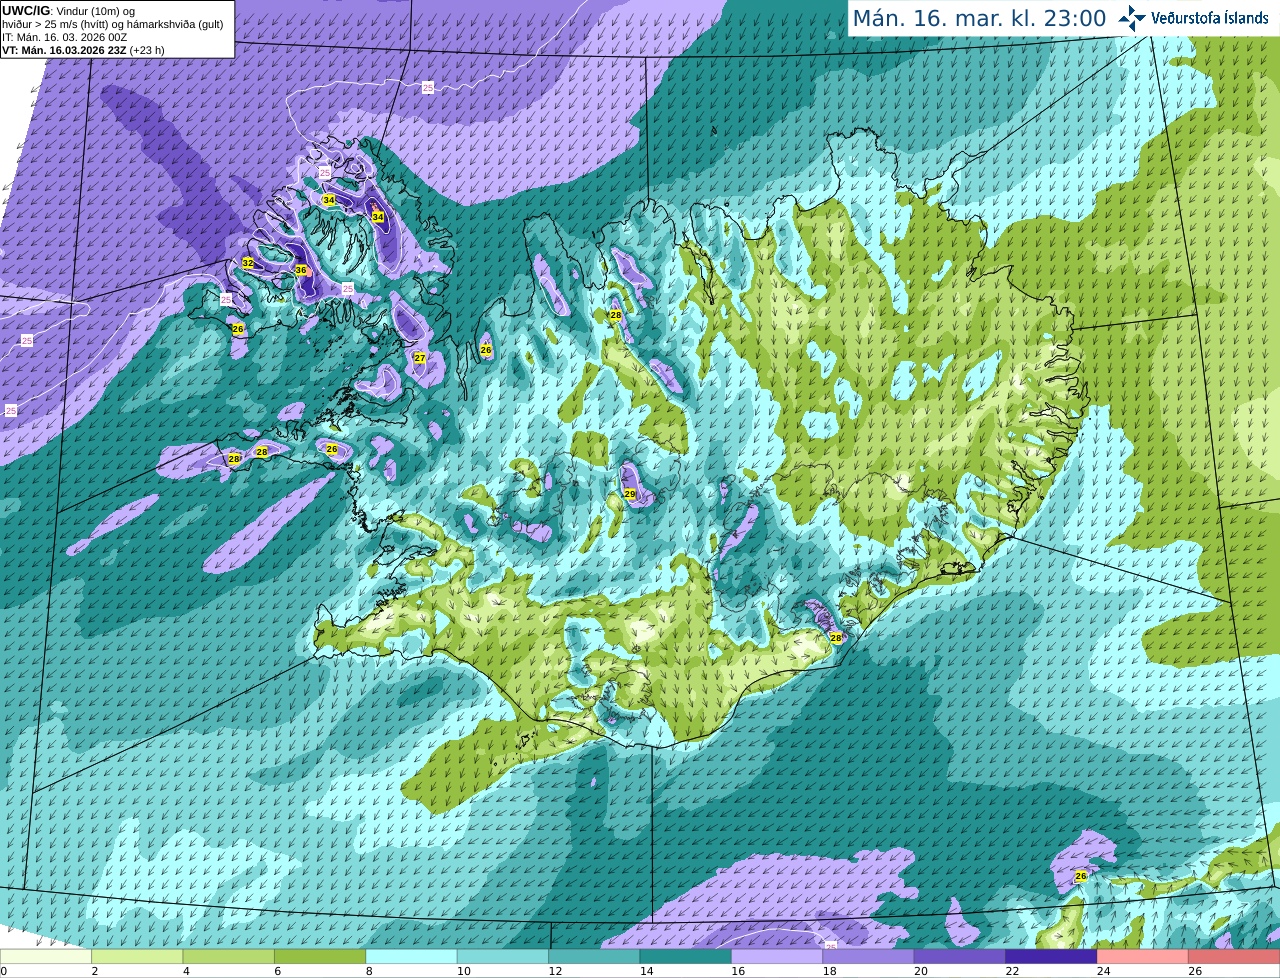Screen dimensions: 1280x978
Task: Pick the 4–6 m/s green swatch
Action: 228,957
